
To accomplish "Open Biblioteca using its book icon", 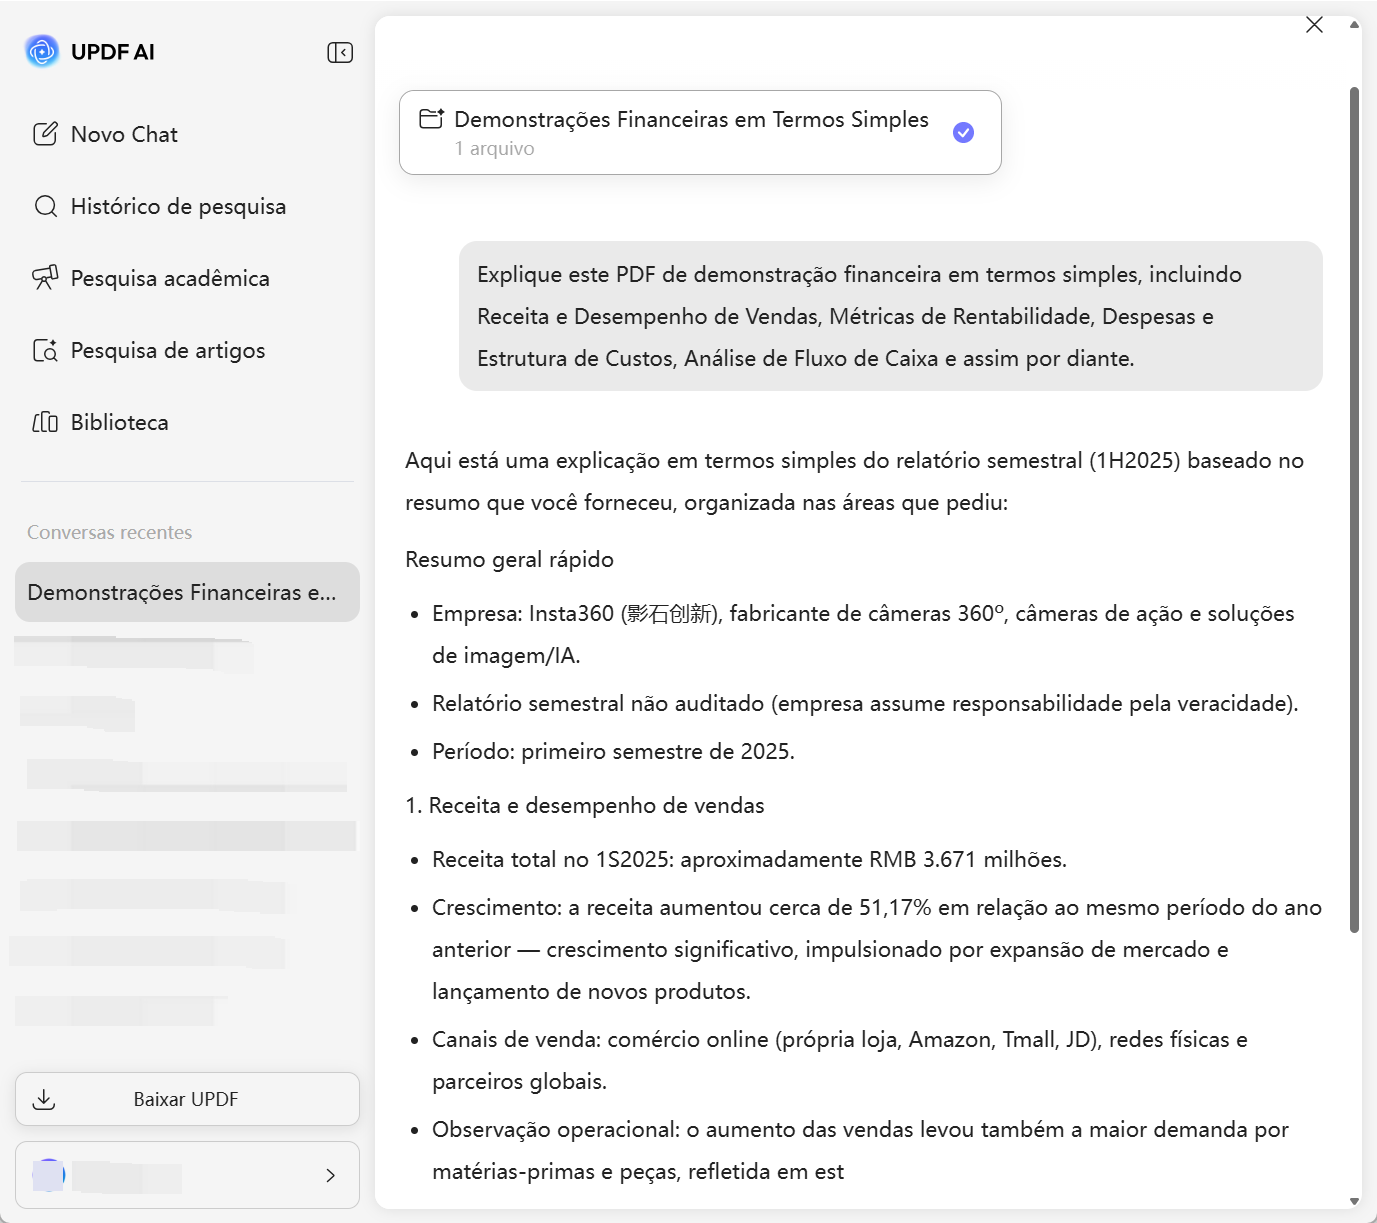I will pos(45,422).
